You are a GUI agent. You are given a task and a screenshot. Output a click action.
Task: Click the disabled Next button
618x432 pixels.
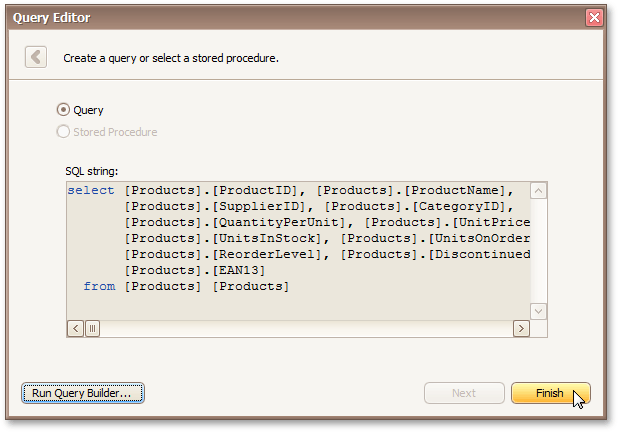(x=464, y=393)
